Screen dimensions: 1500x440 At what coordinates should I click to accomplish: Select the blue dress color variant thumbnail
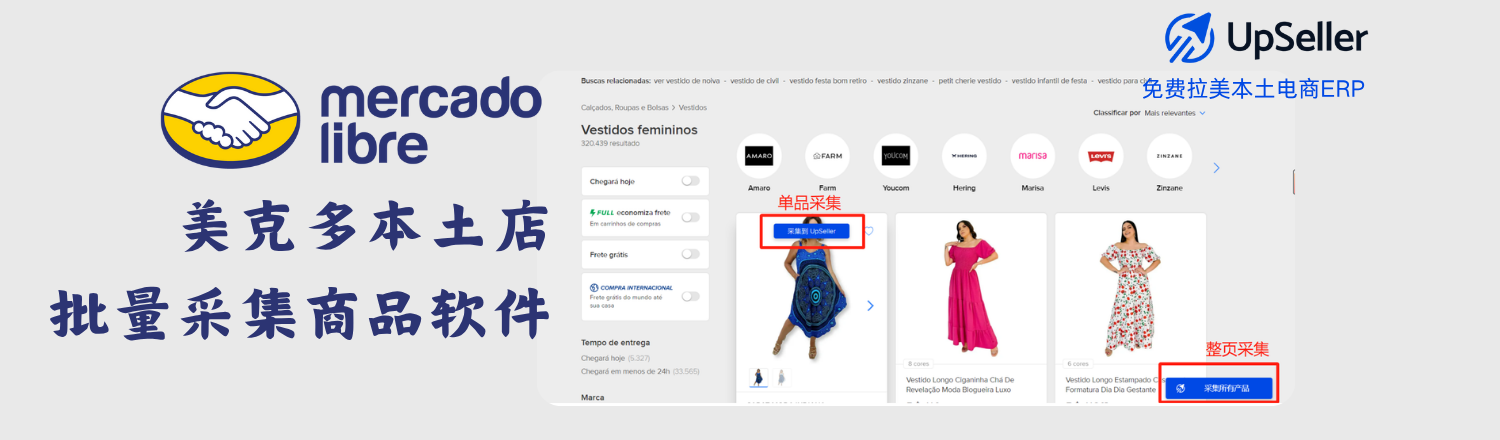(x=758, y=377)
